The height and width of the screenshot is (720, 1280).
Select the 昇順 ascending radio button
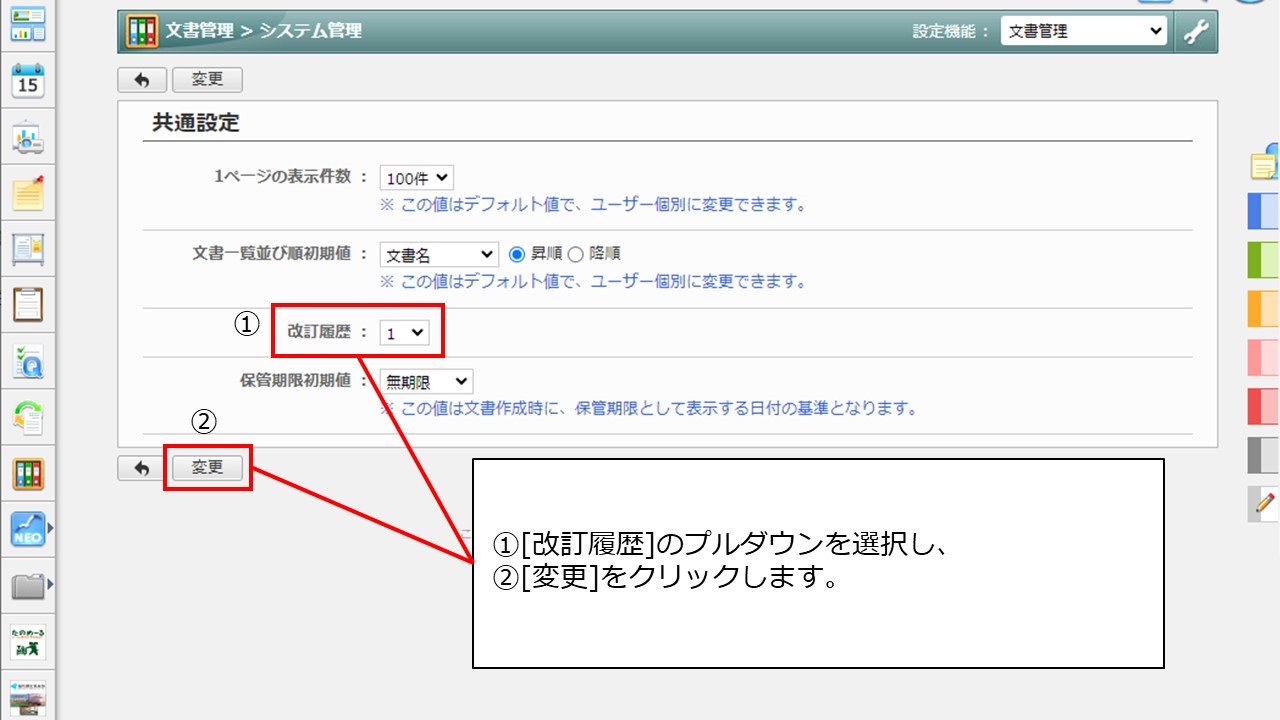click(517, 254)
